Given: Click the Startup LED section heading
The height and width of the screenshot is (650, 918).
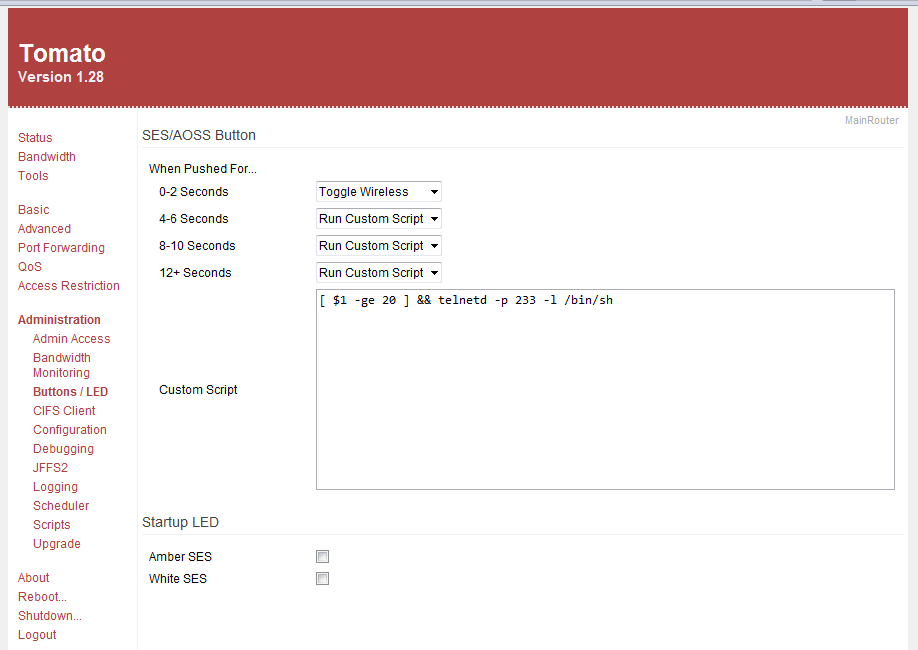Looking at the screenshot, I should coord(180,522).
